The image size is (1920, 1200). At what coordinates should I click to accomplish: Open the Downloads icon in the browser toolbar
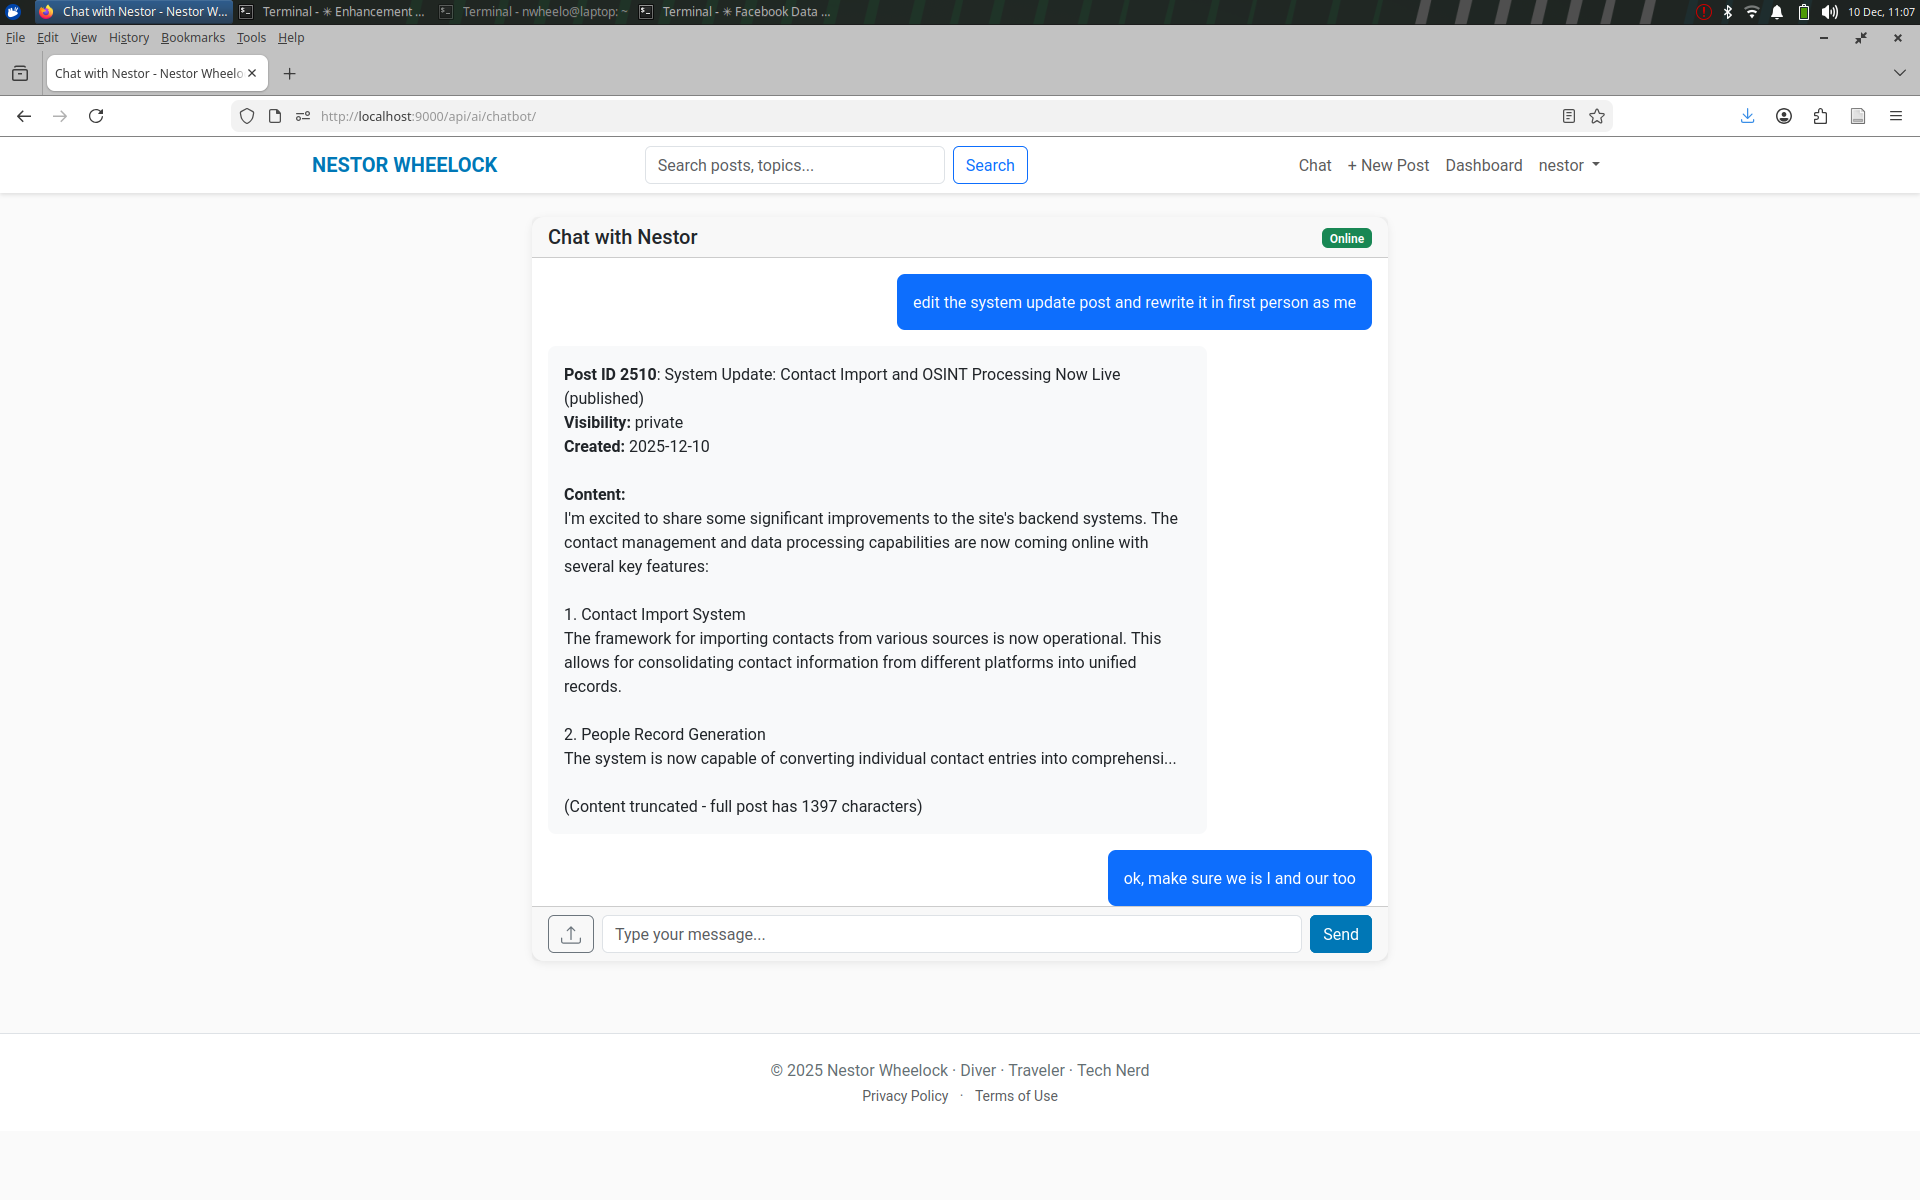click(x=1747, y=116)
